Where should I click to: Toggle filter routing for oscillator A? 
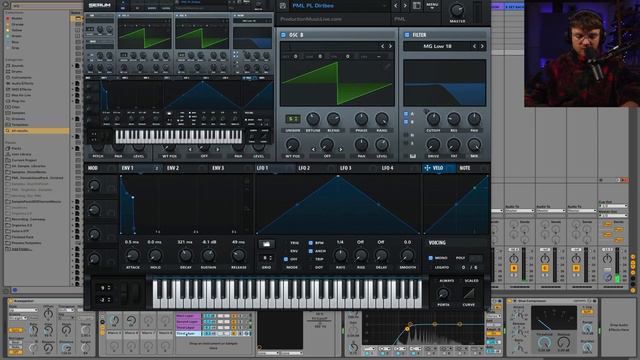[x=406, y=114]
